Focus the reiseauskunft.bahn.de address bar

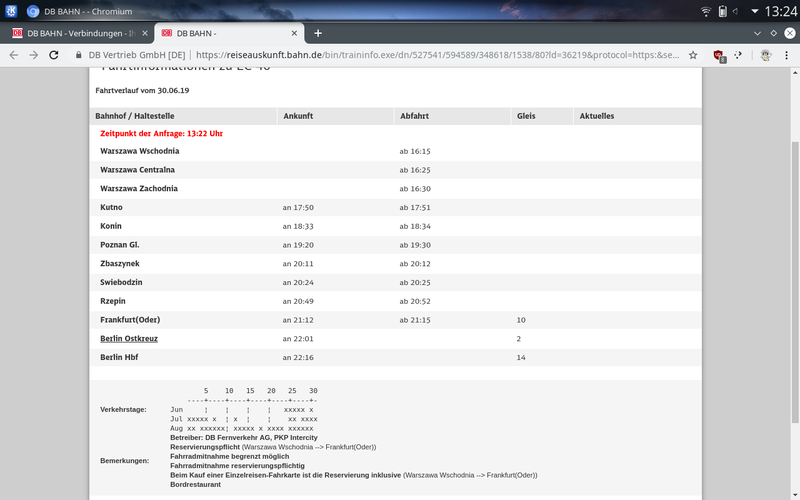(x=437, y=55)
